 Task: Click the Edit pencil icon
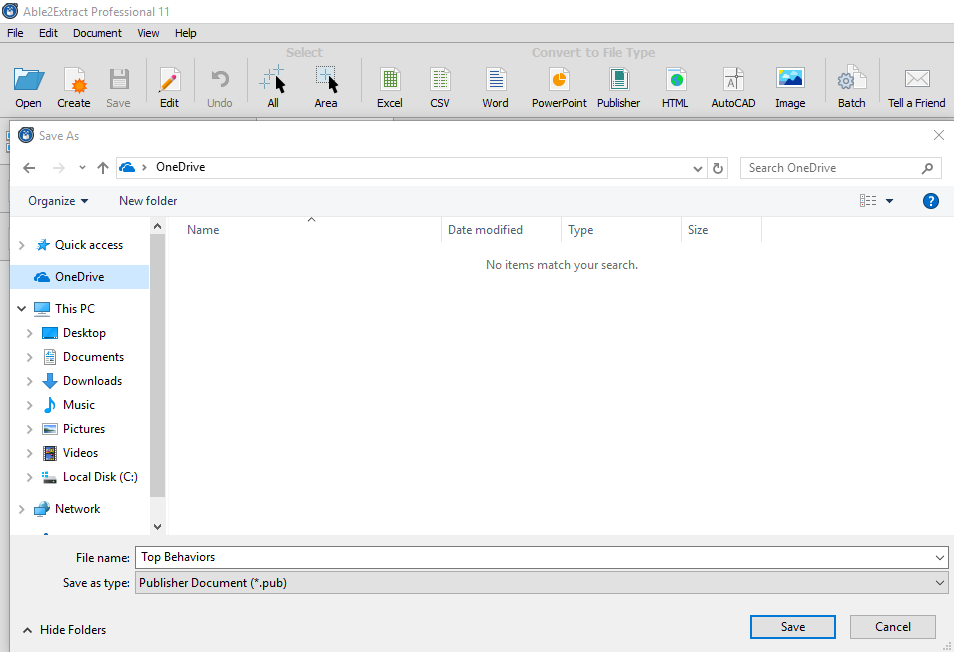coord(169,80)
